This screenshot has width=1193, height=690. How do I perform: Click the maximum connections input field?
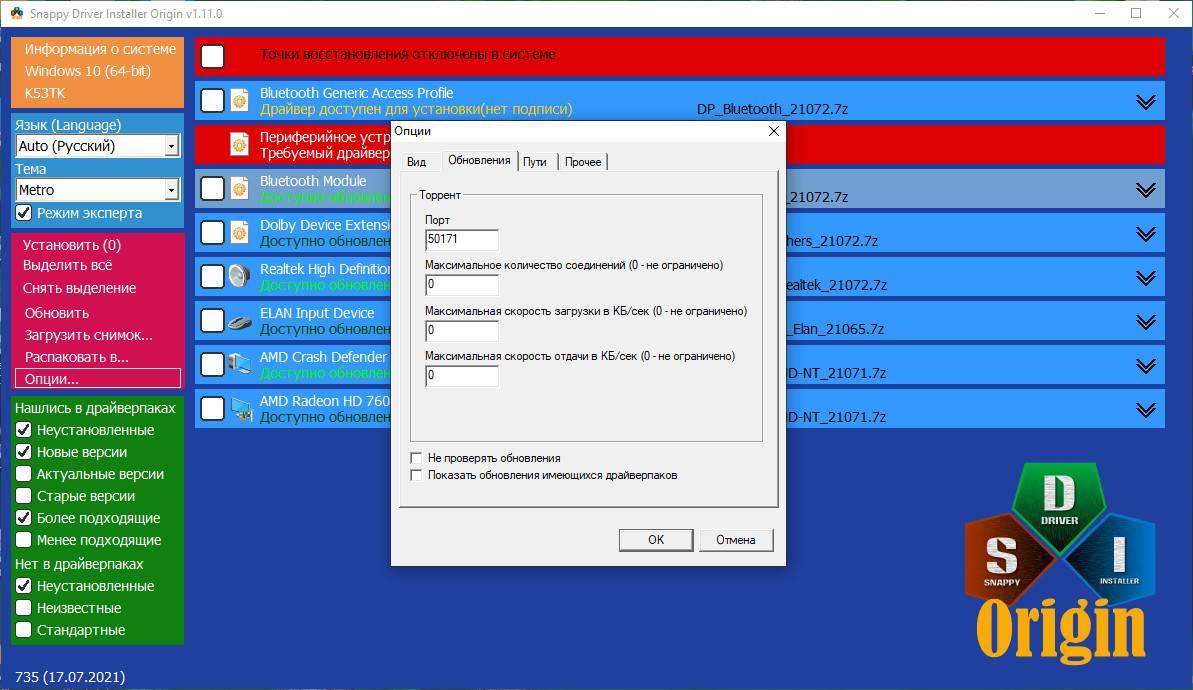point(462,285)
